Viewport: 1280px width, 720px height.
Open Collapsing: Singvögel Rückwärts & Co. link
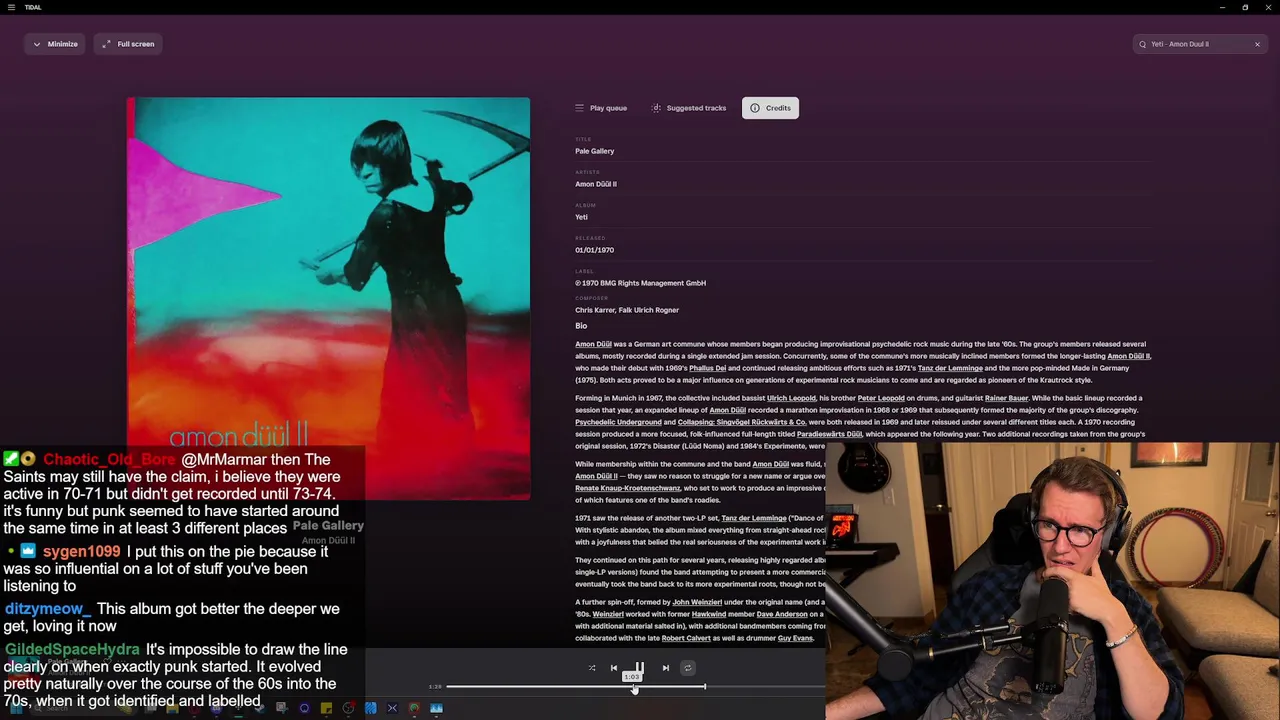741,422
